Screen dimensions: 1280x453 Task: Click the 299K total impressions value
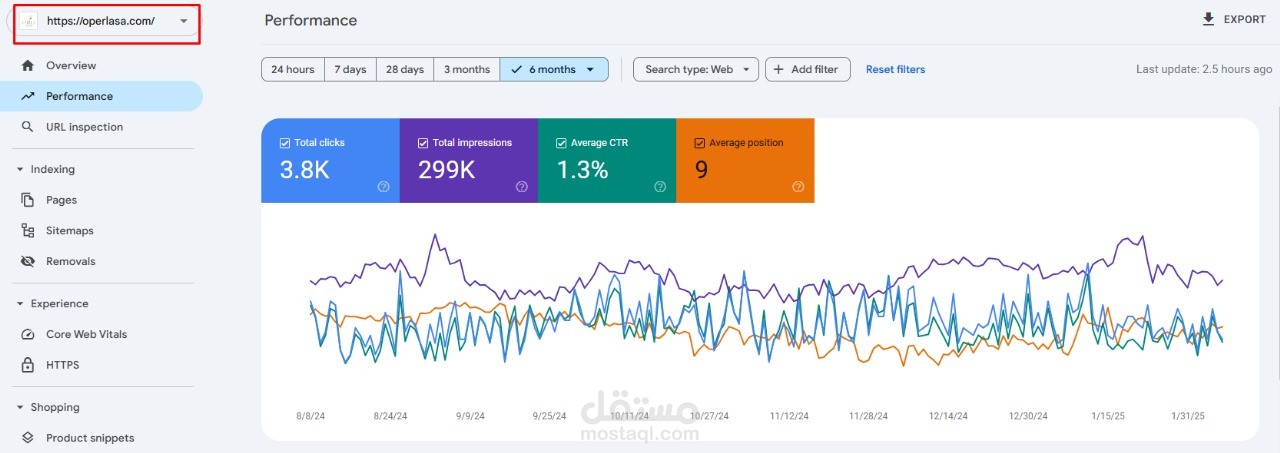[446, 170]
